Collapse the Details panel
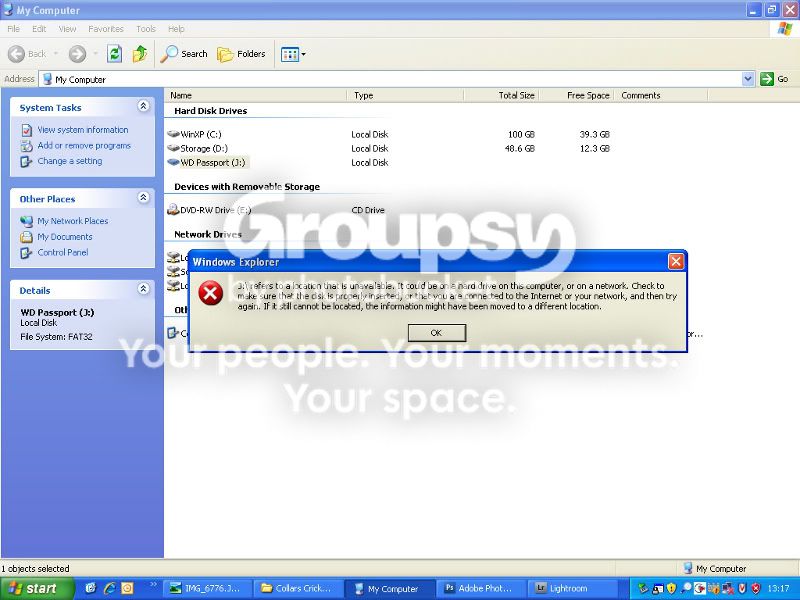This screenshot has width=800, height=600. (x=143, y=289)
